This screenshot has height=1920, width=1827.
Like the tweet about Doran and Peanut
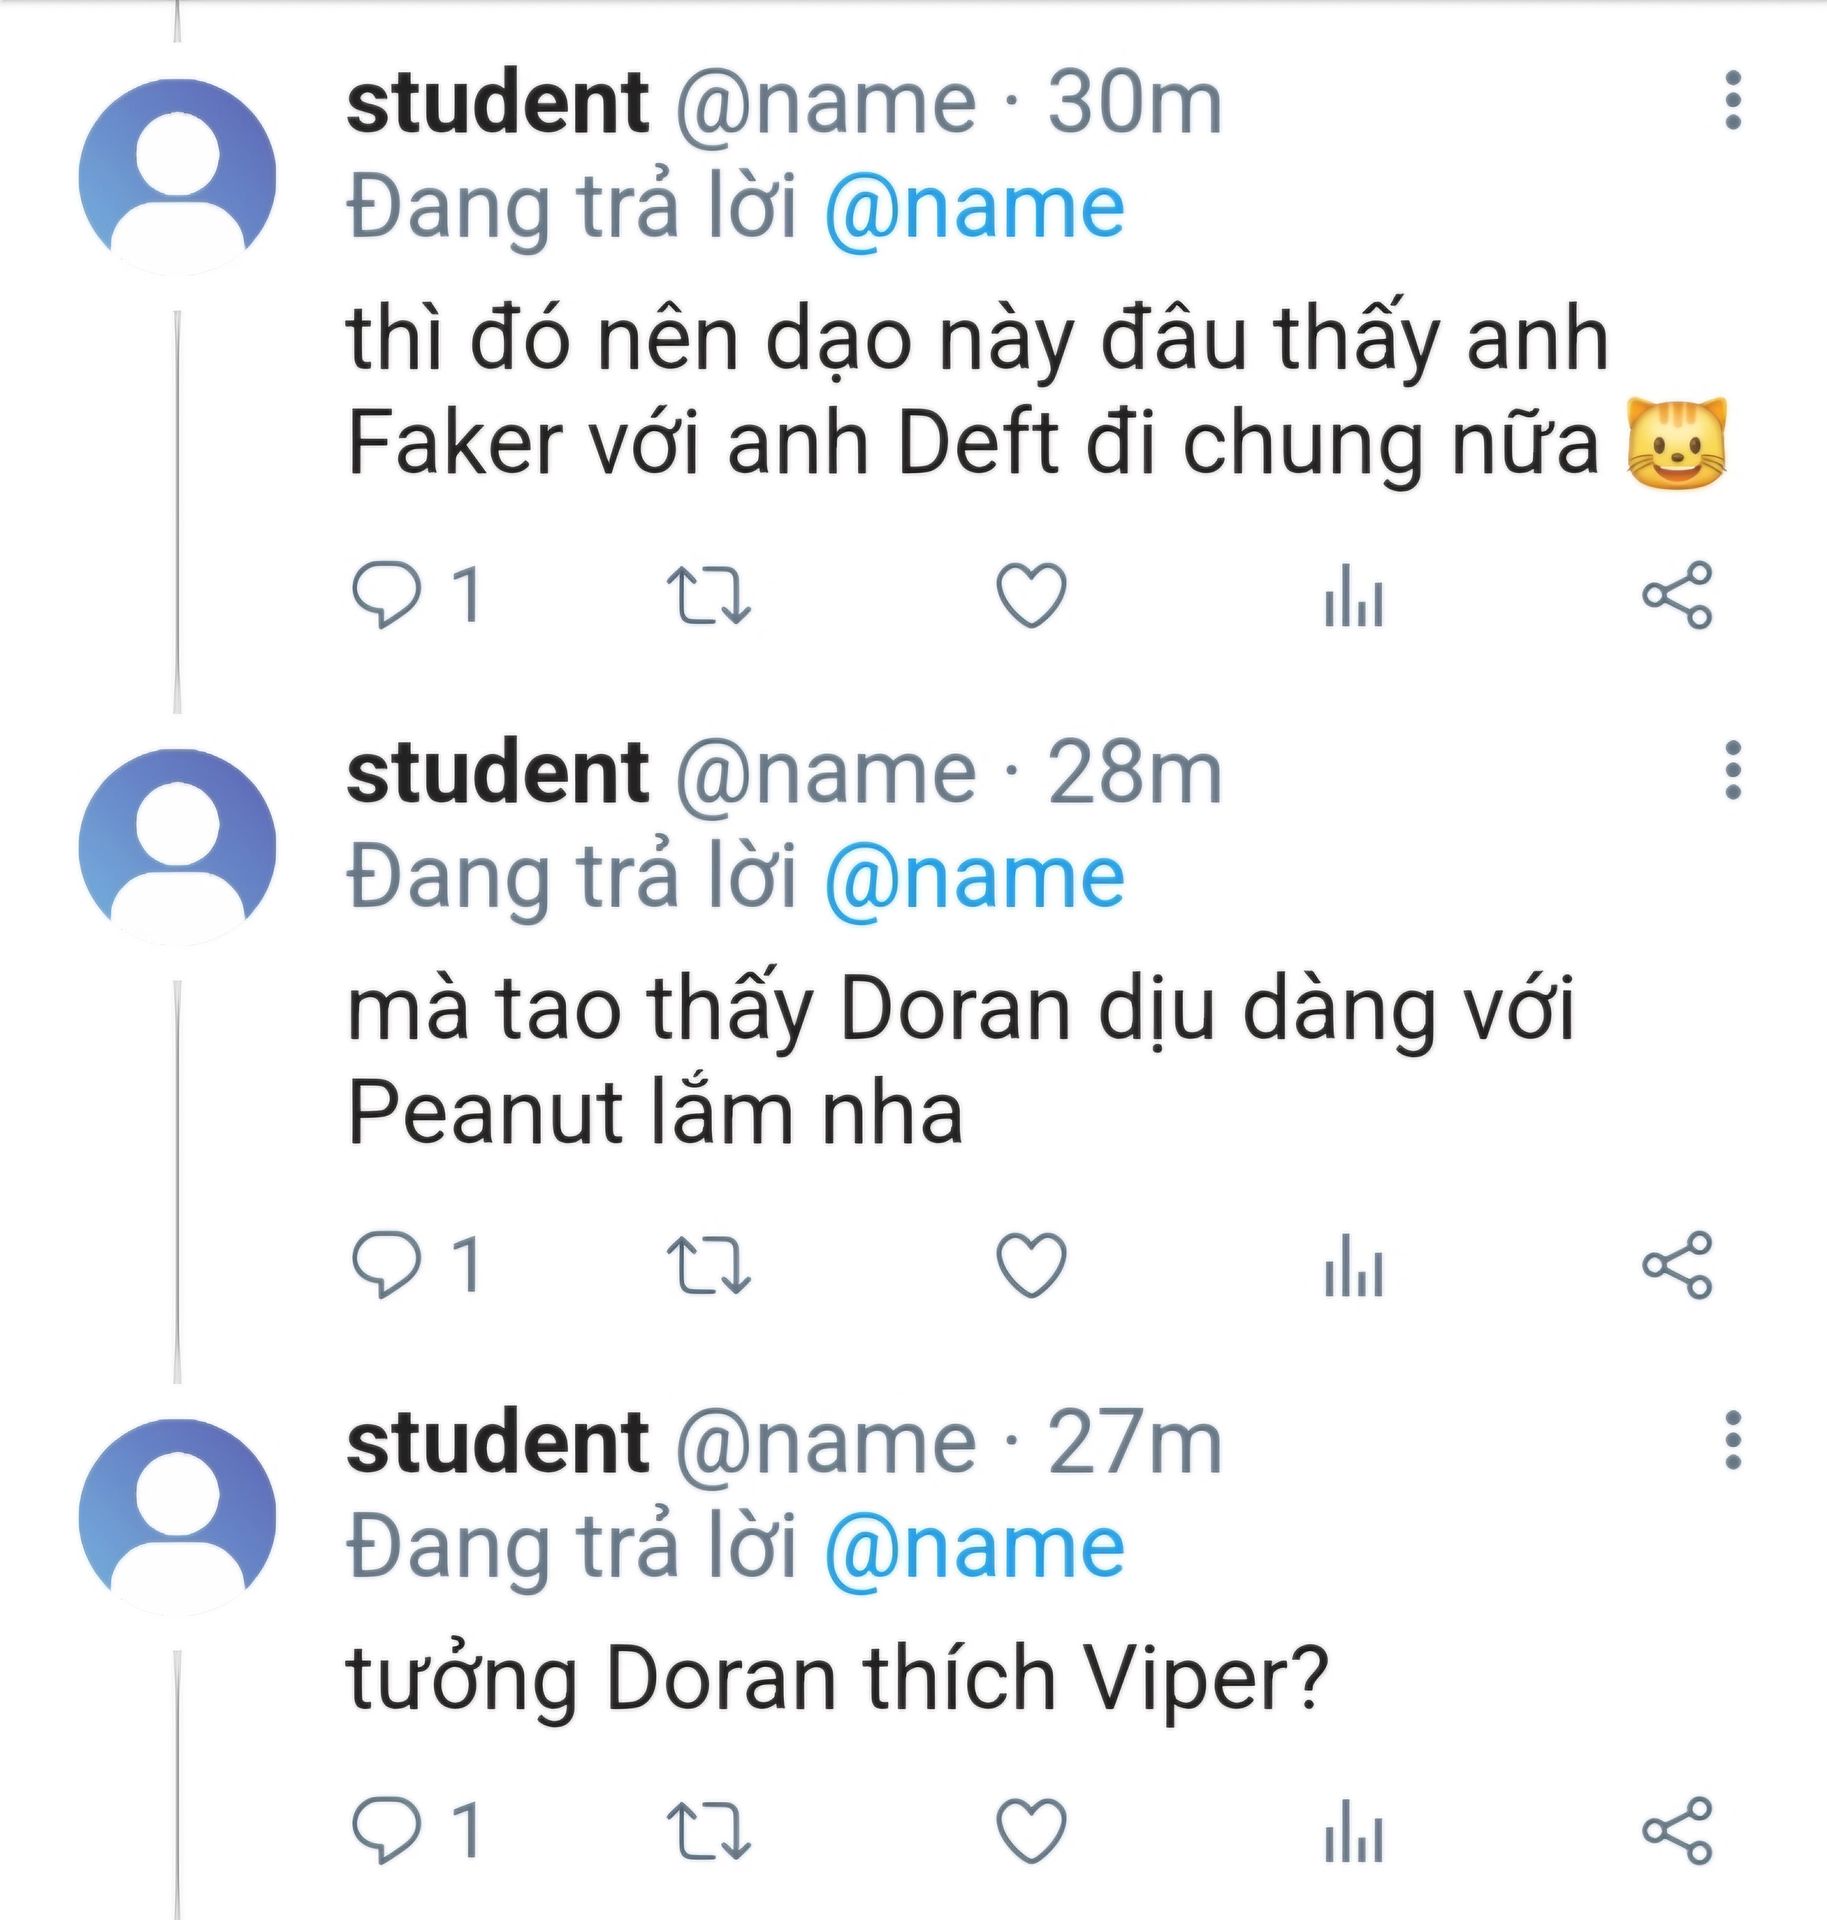tap(1032, 1266)
